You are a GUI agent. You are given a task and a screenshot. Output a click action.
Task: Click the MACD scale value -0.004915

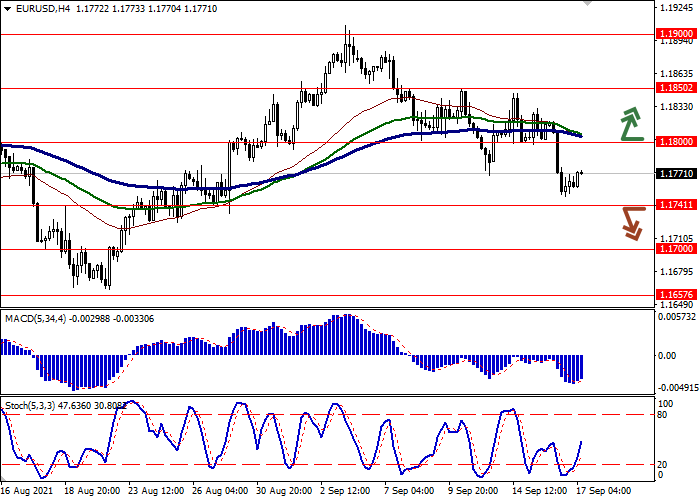point(677,387)
